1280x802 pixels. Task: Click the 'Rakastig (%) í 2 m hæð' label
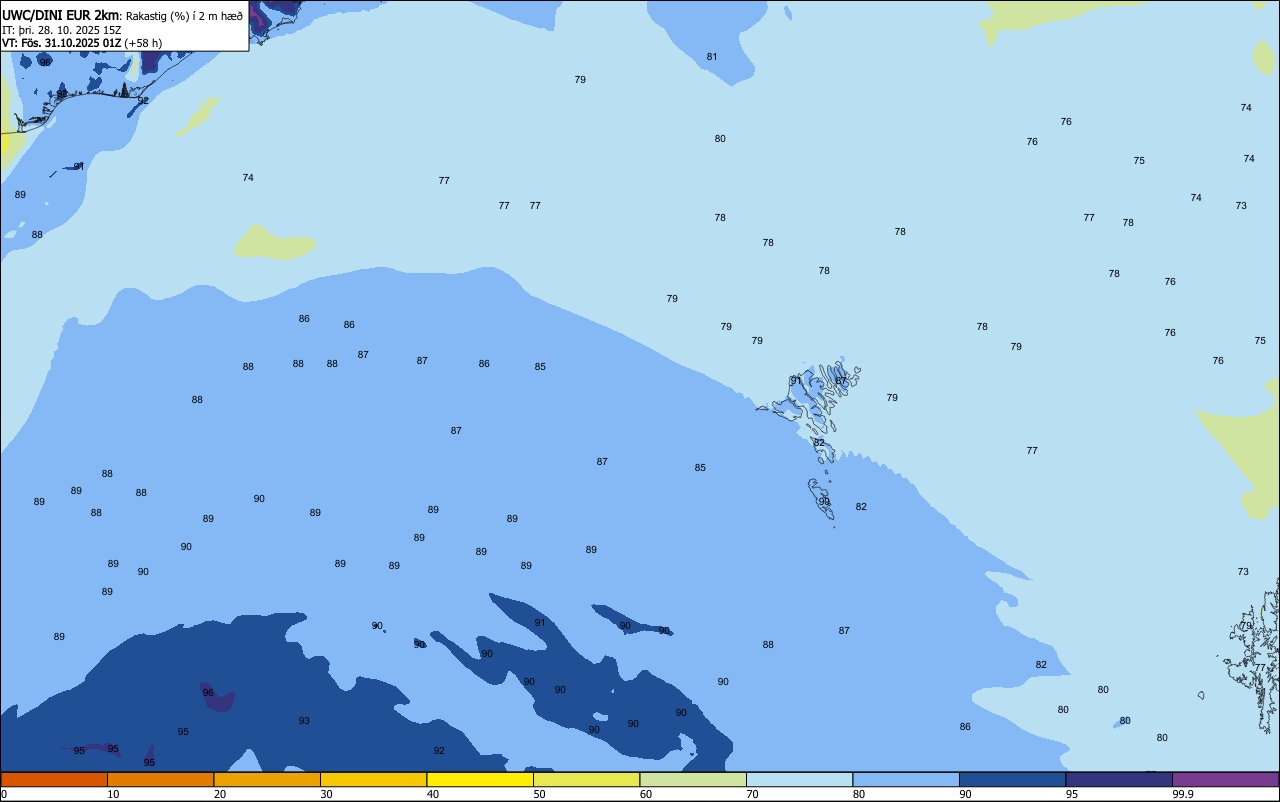click(184, 16)
